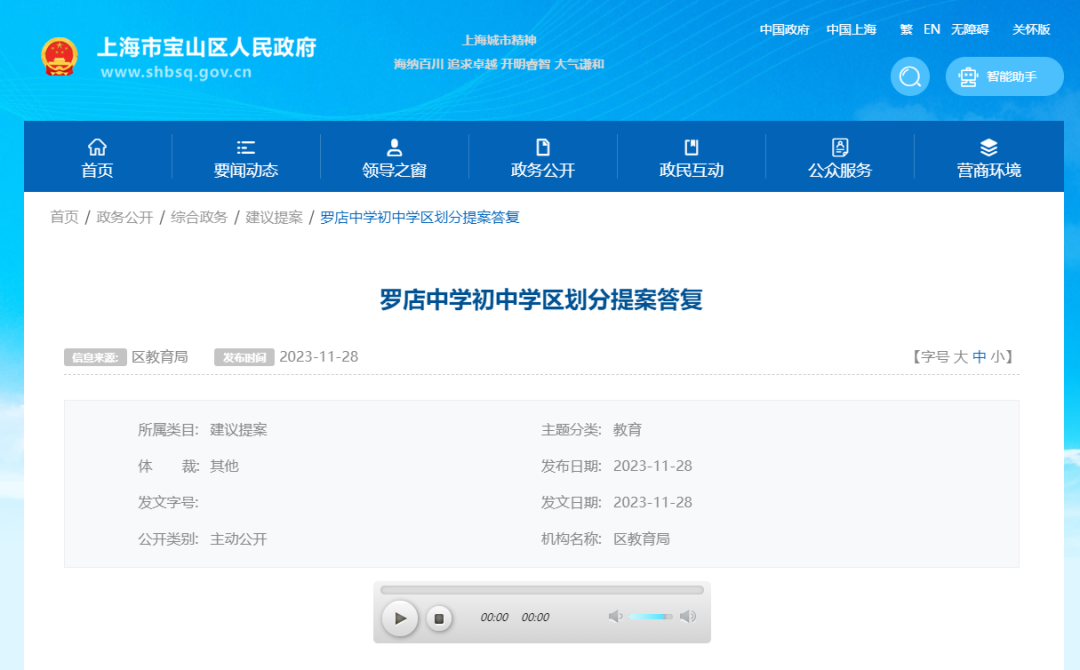Click the 发文日期 value 2023-11-28
The width and height of the screenshot is (1080, 670).
tap(652, 503)
